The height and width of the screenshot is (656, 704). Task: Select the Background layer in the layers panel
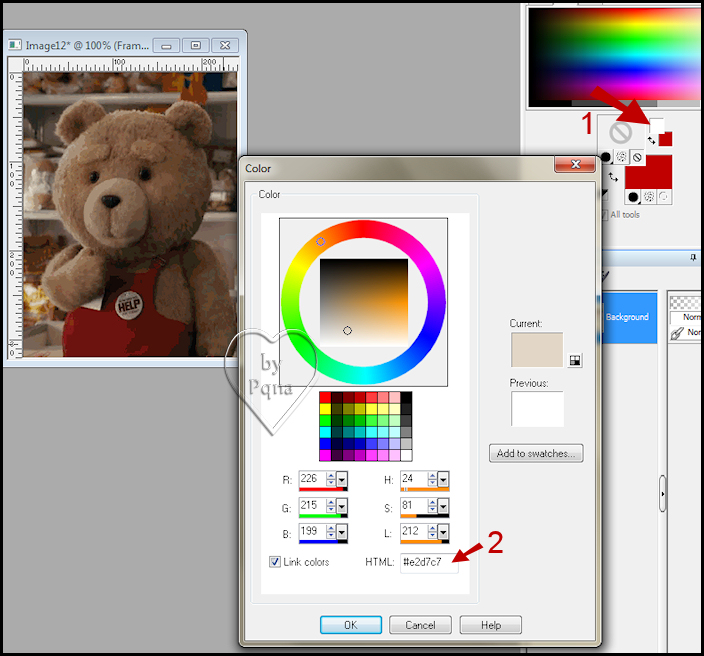pos(627,317)
